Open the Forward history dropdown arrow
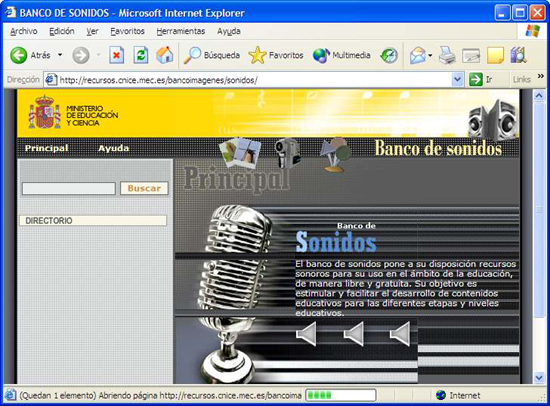 coord(99,55)
